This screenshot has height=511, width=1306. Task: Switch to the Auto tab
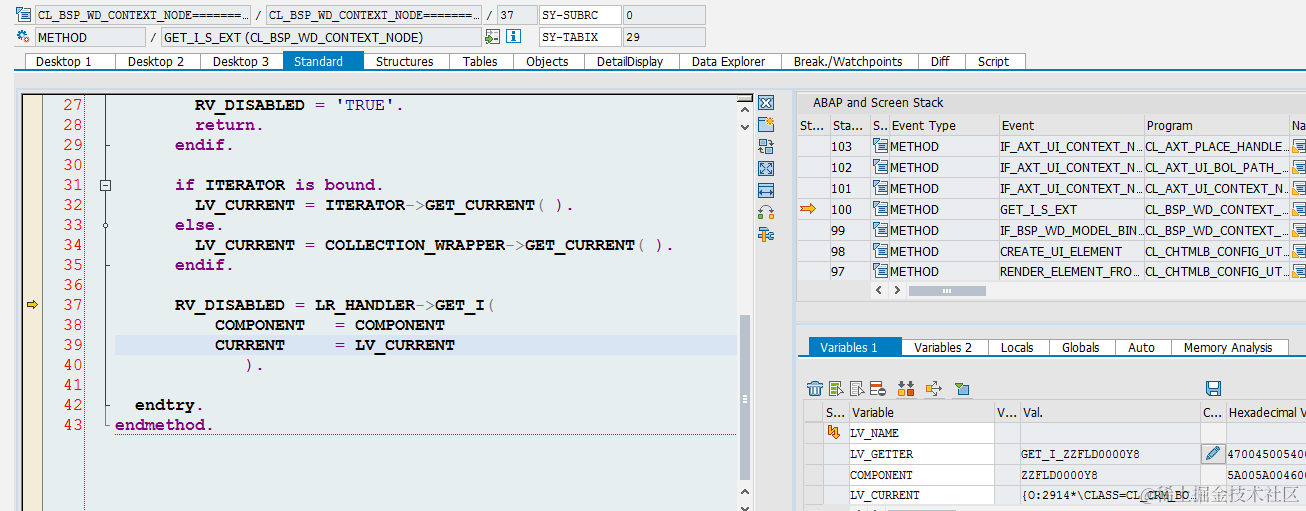pyautogui.click(x=1141, y=347)
